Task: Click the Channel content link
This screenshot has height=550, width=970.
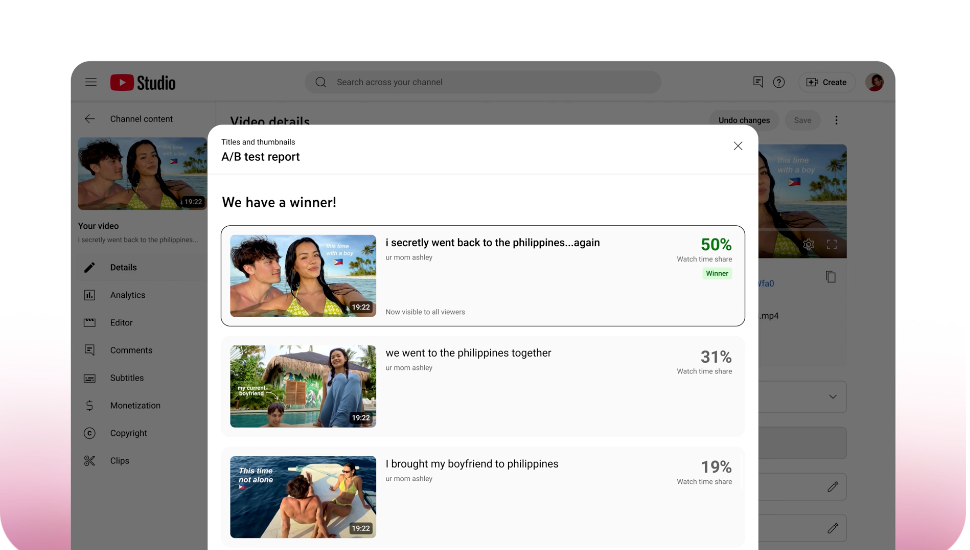Action: (x=142, y=119)
